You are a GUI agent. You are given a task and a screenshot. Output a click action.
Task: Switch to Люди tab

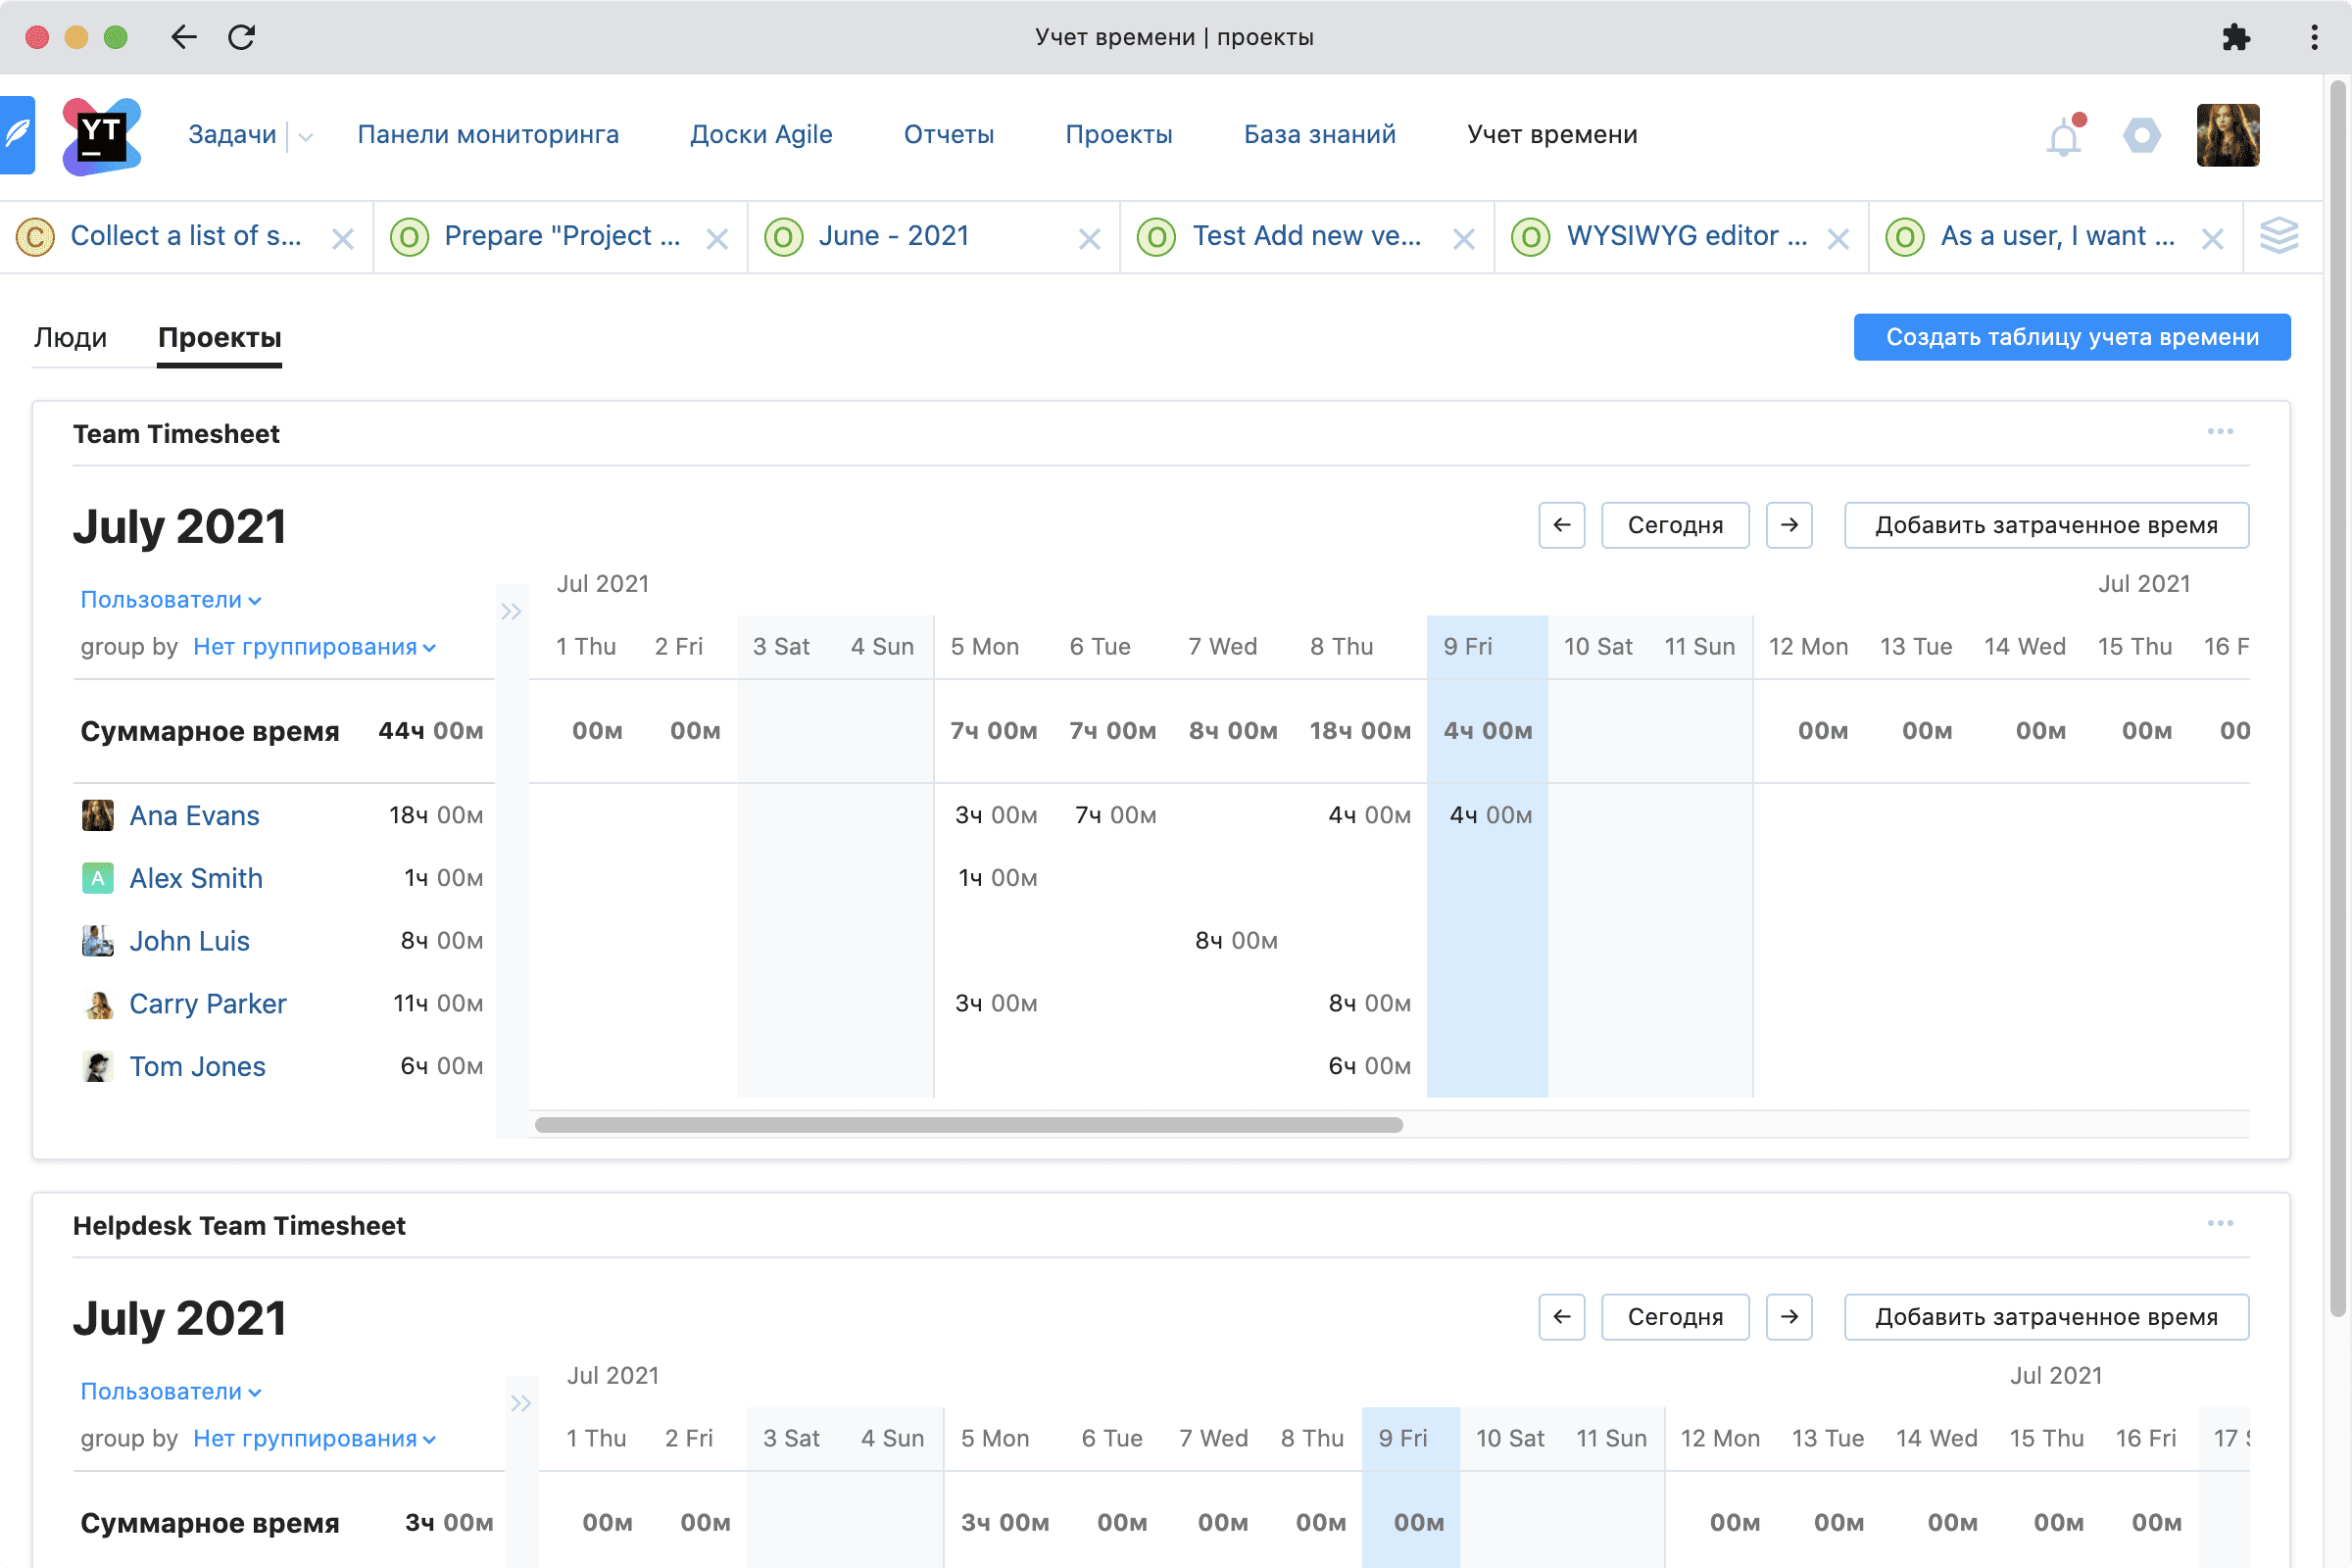70,338
